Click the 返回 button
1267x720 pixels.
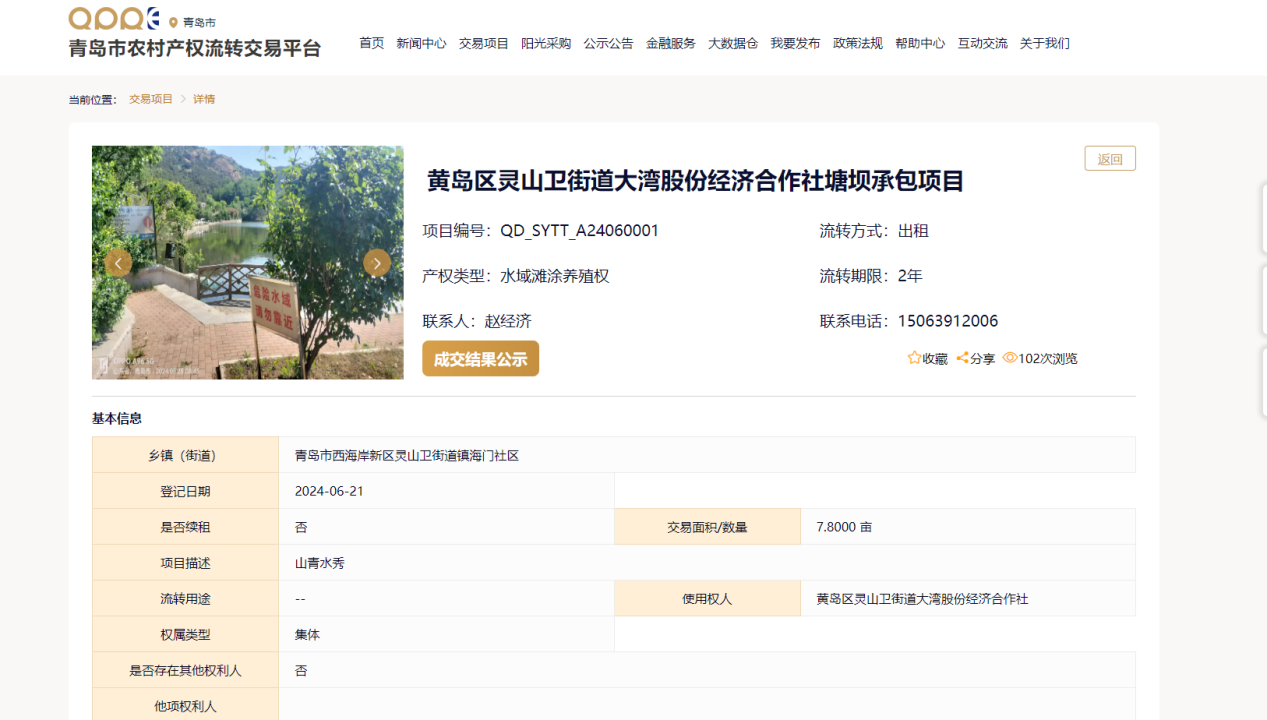tap(1110, 159)
